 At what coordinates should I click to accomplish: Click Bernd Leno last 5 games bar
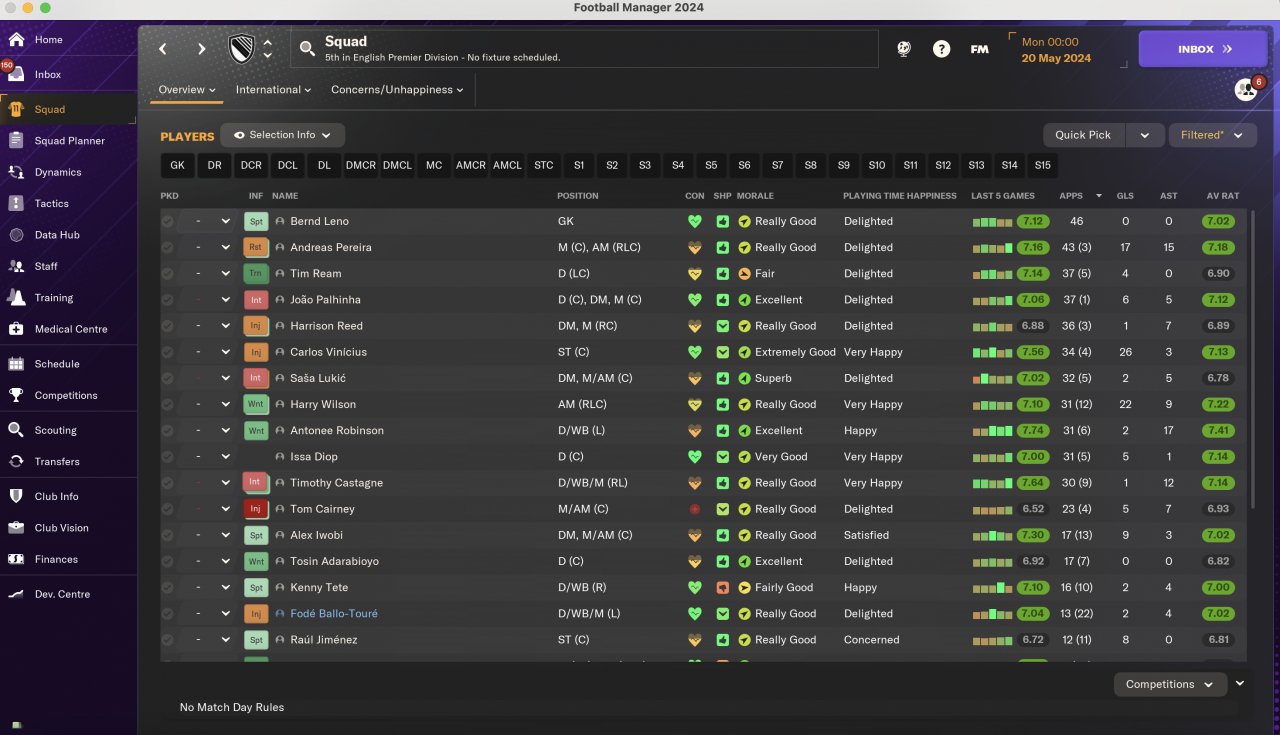(993, 221)
